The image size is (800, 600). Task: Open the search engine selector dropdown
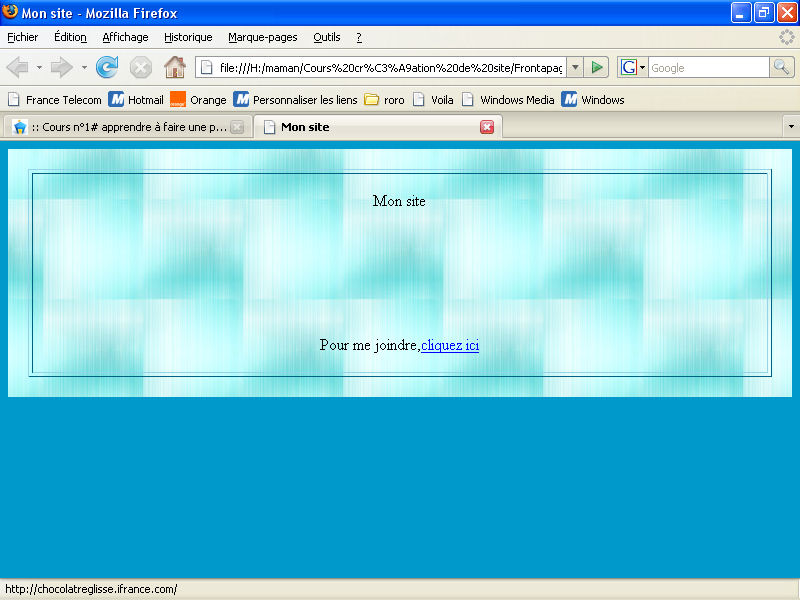pyautogui.click(x=642, y=67)
